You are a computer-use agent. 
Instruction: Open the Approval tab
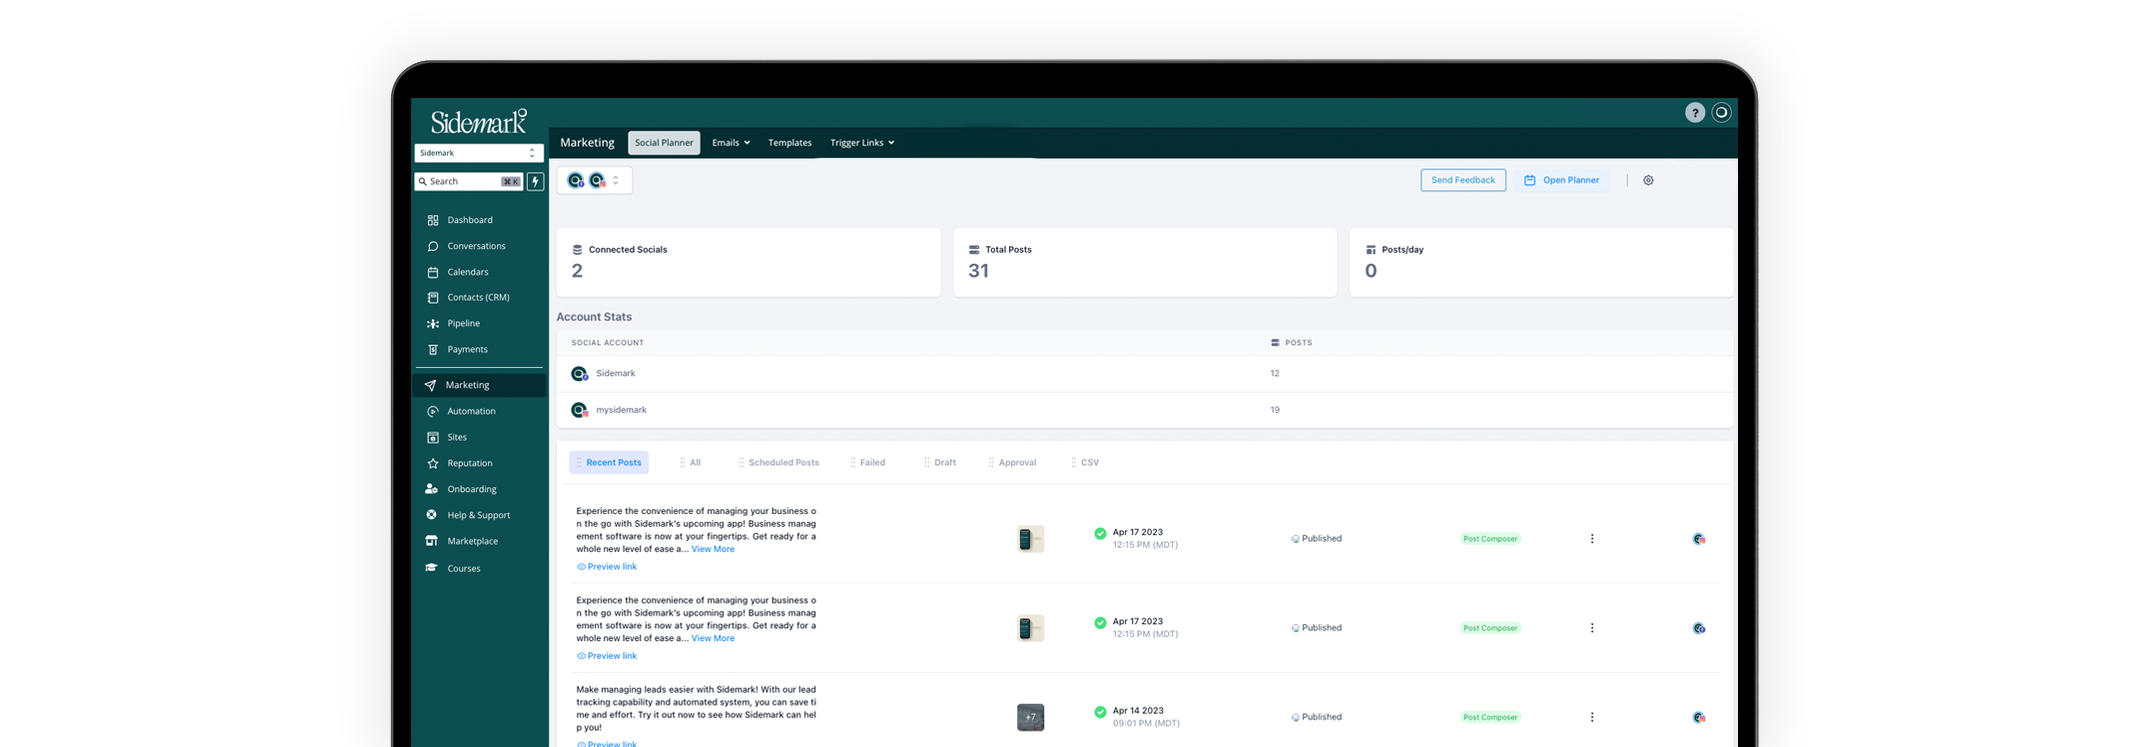tap(1012, 463)
